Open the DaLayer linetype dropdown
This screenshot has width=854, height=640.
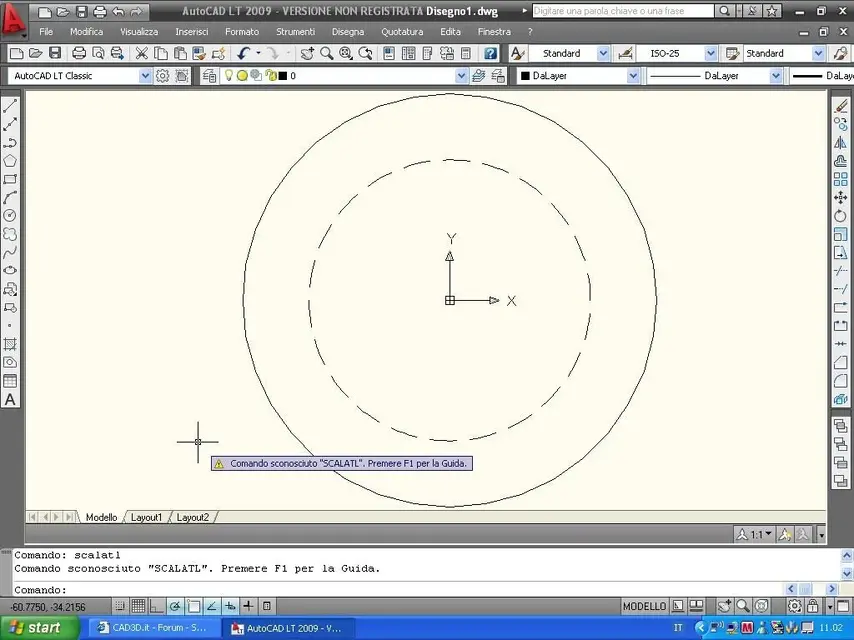point(776,76)
